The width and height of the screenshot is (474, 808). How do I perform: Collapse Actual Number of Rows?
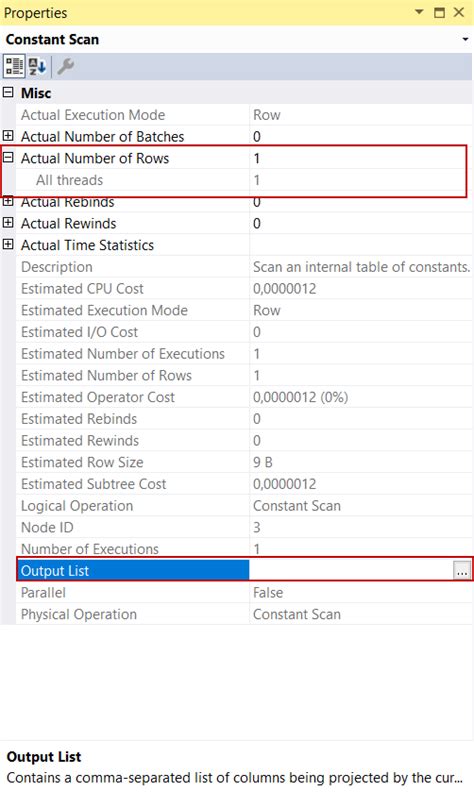coord(8,158)
